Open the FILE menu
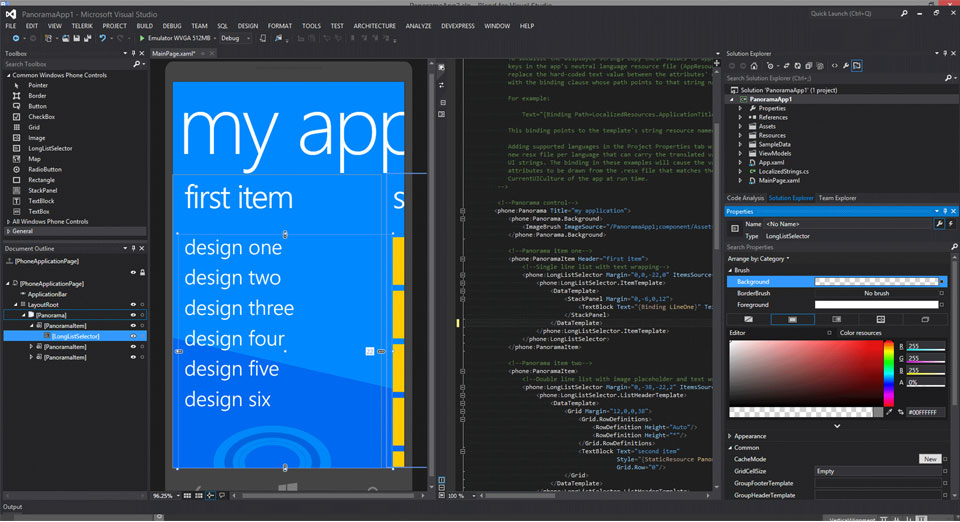The image size is (960, 522). (x=11, y=26)
